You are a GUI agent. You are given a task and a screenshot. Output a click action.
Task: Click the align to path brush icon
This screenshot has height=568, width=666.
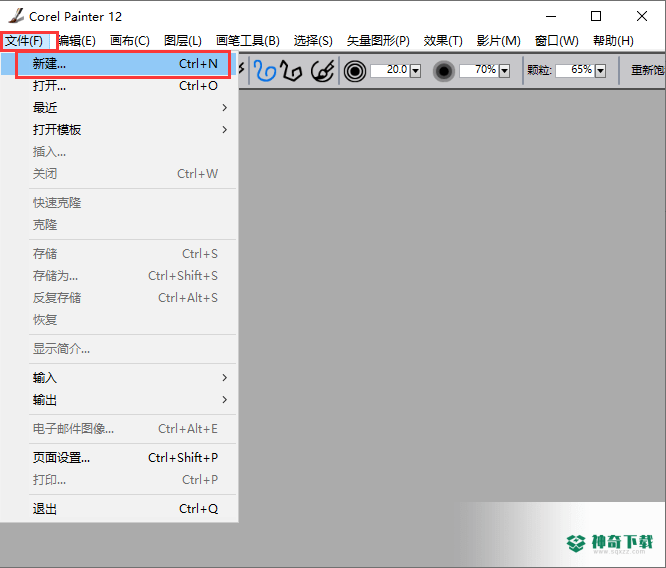coord(322,71)
